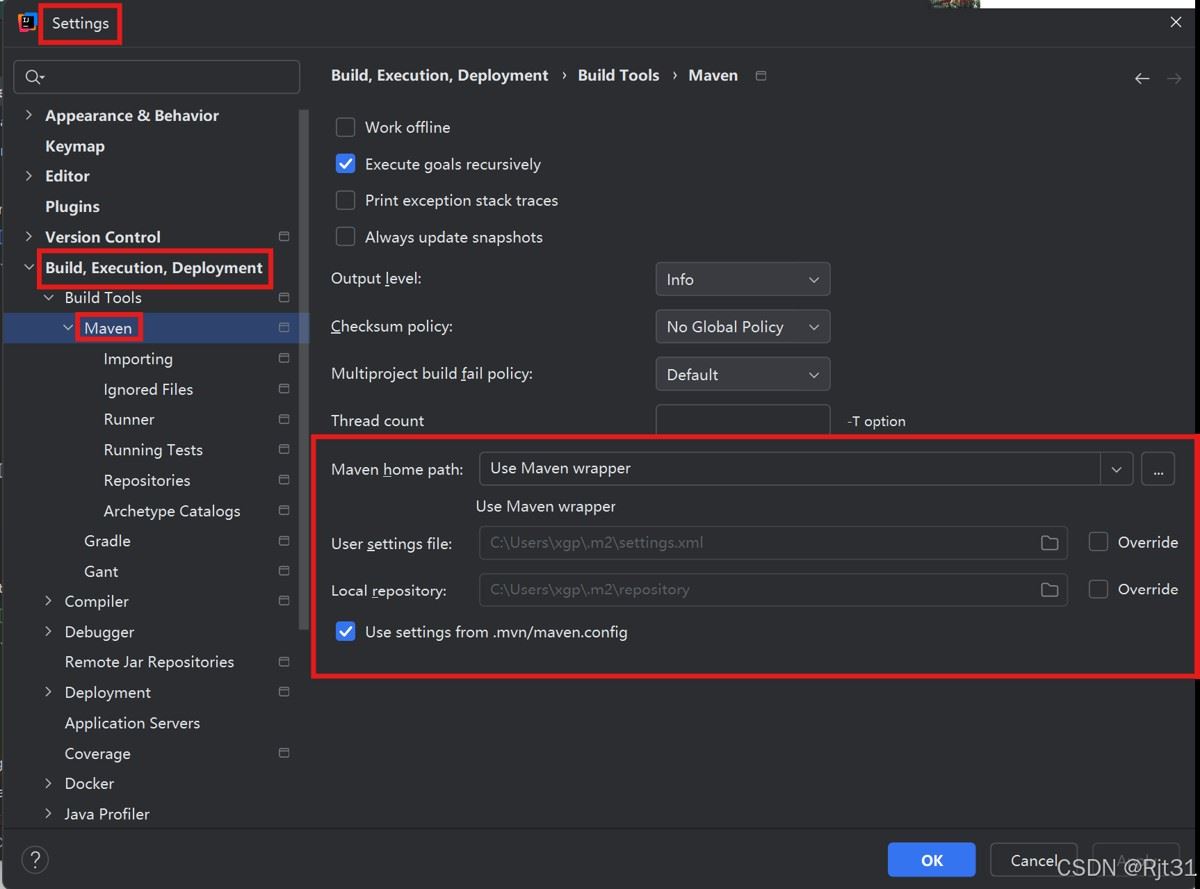
Task: Click the help question mark icon
Action: 35,859
